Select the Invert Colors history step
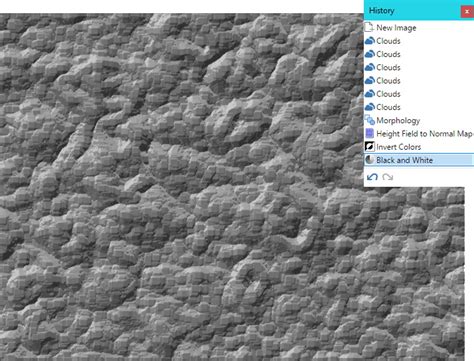474x361 pixels. coord(419,147)
